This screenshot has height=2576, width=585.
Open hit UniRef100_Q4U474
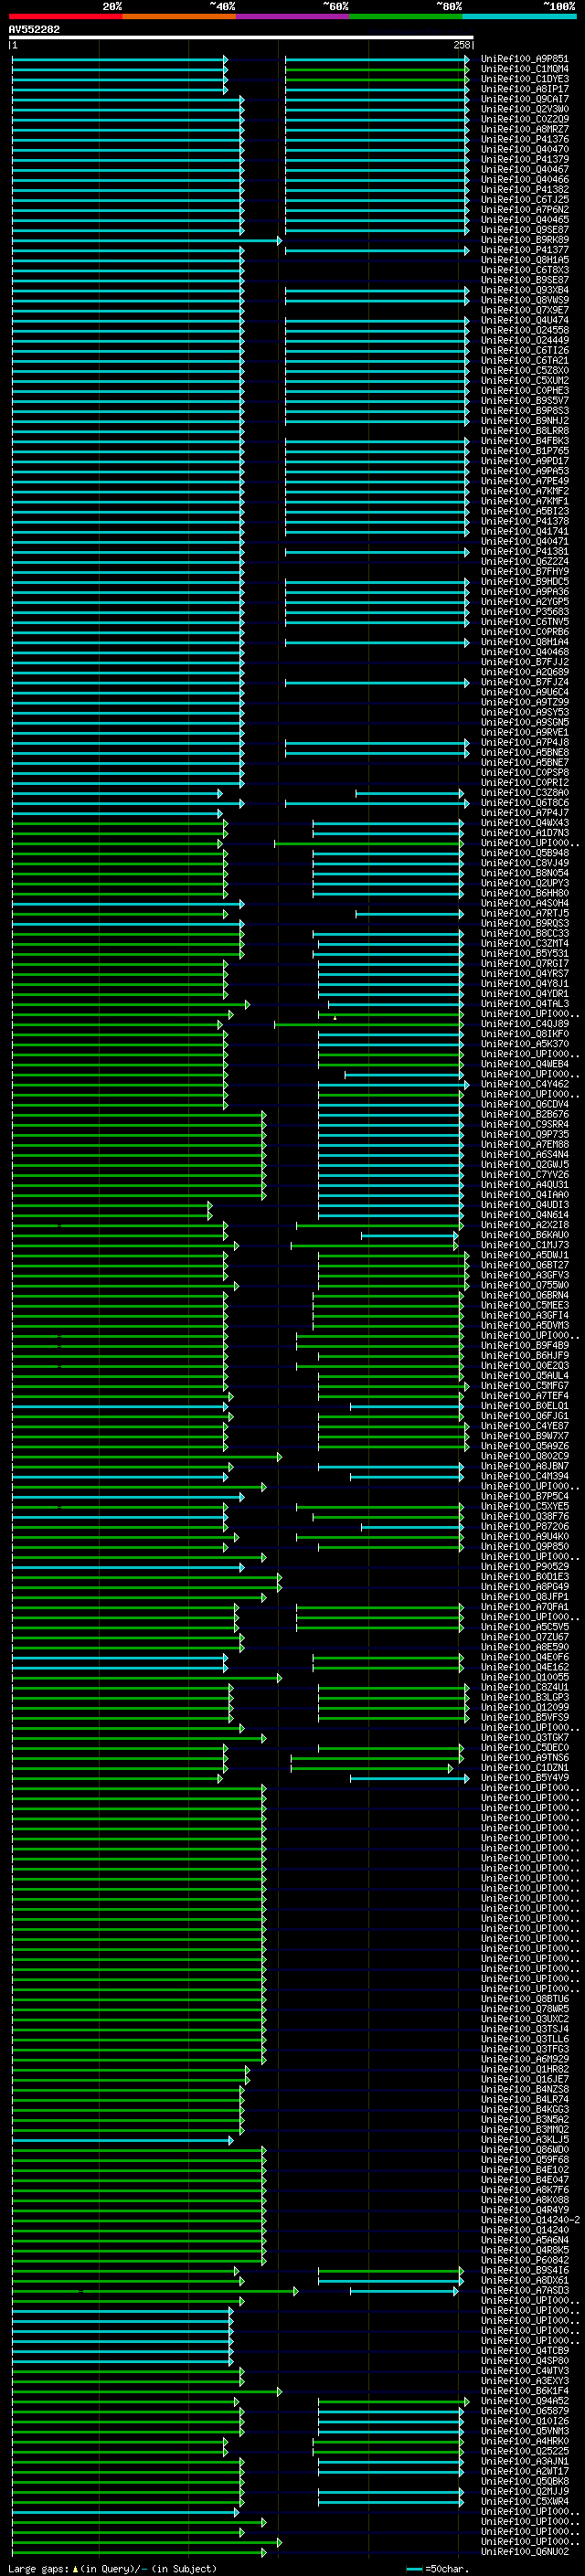pos(524,320)
